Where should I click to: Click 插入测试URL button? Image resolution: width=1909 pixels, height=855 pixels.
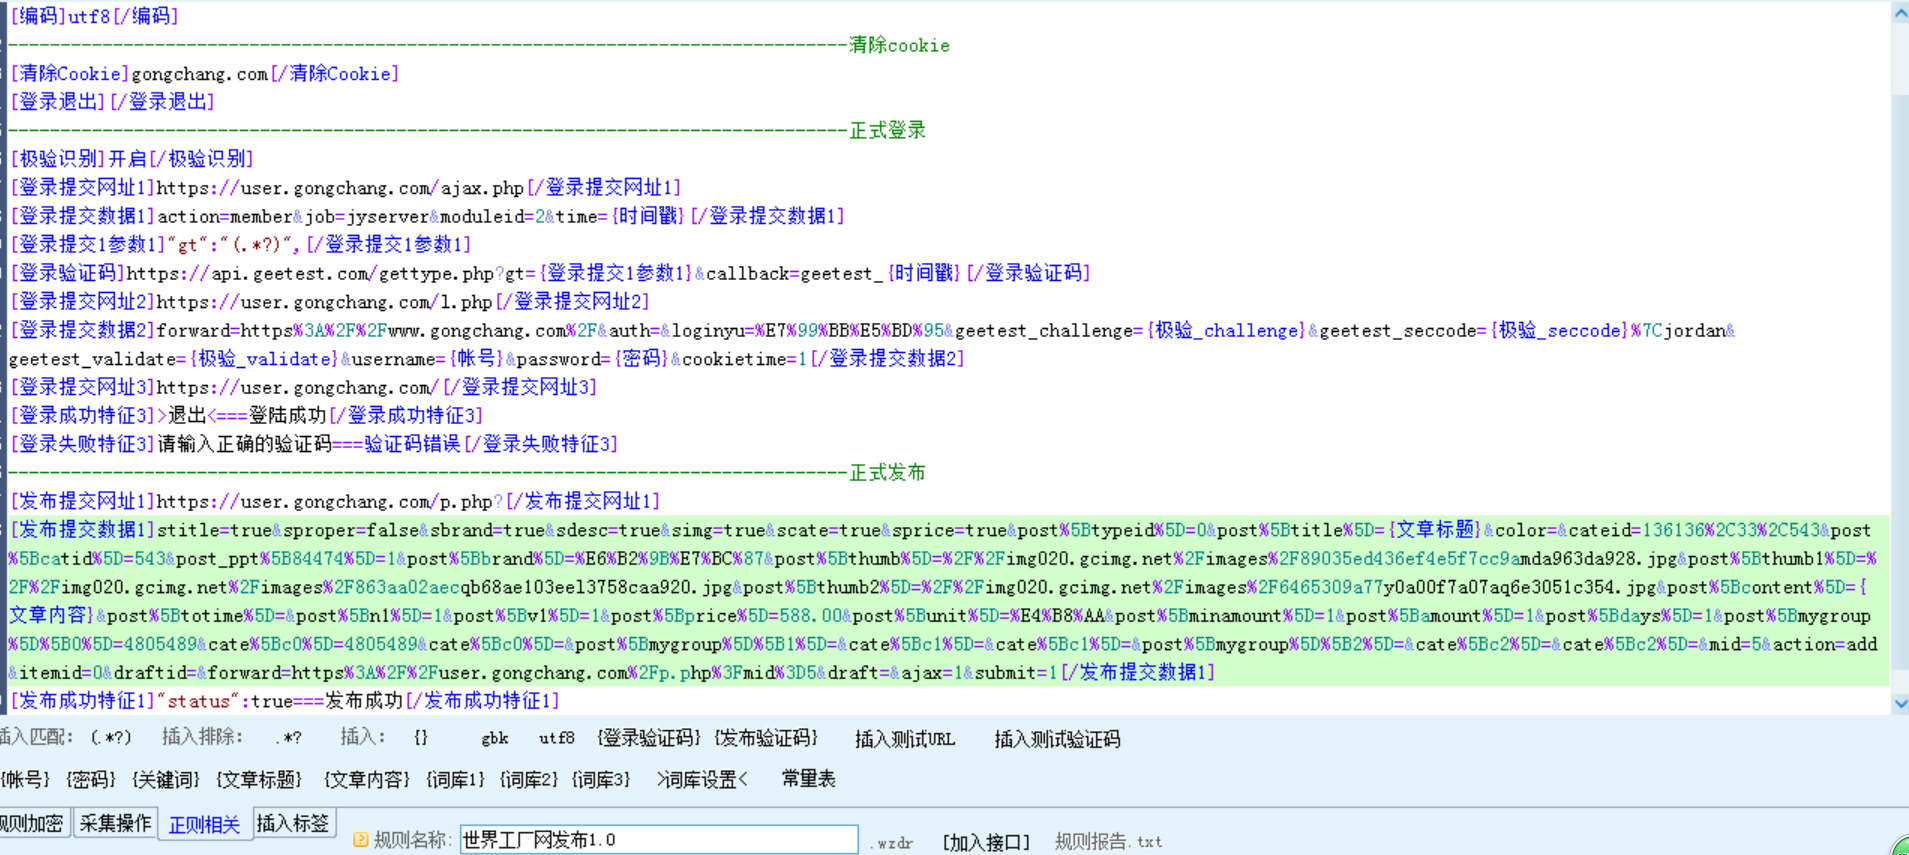click(904, 739)
